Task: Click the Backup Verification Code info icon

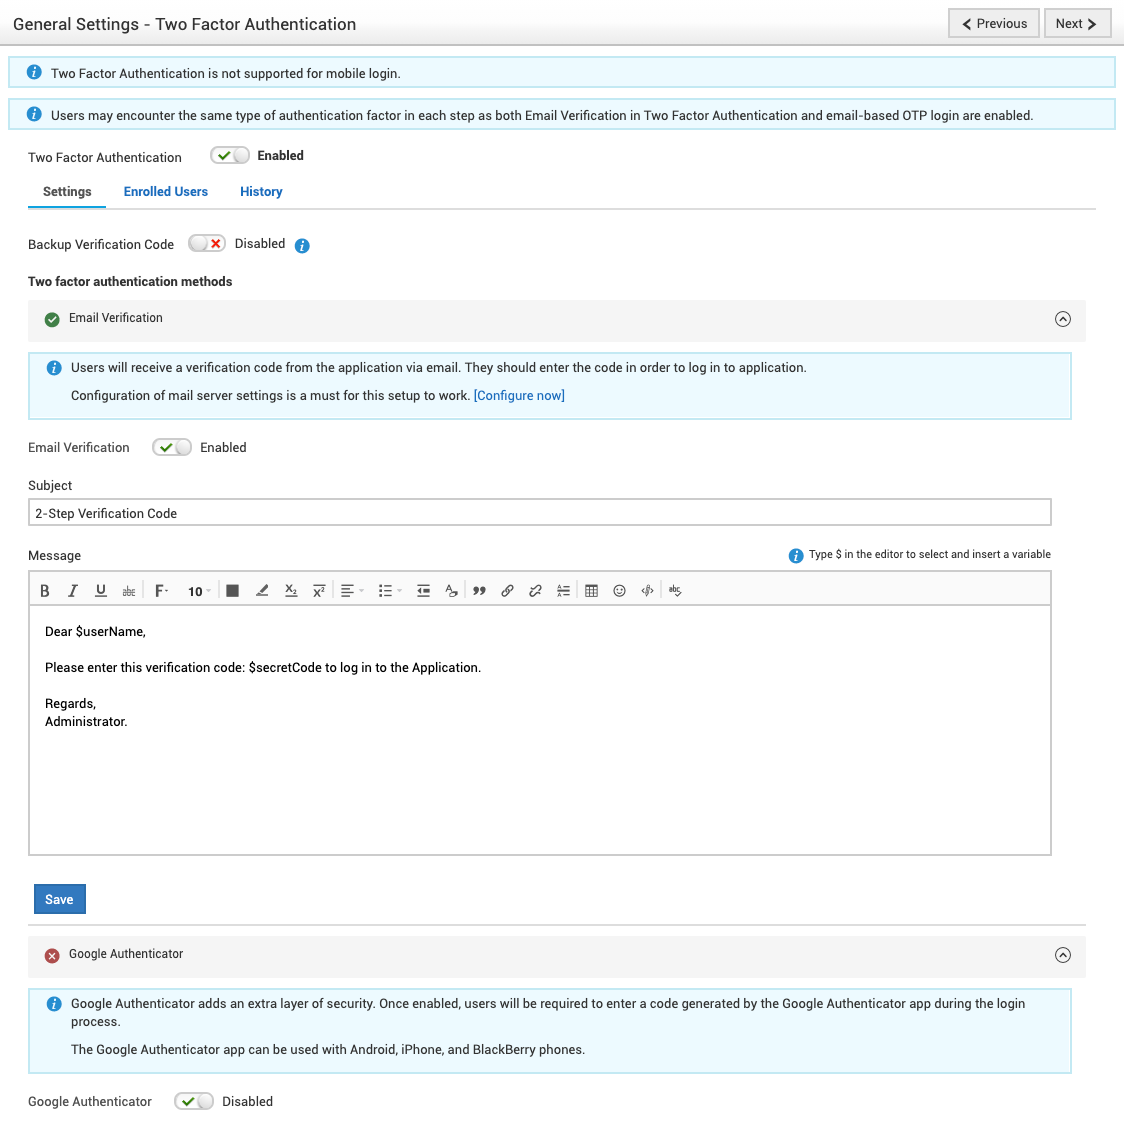Action: (x=302, y=245)
